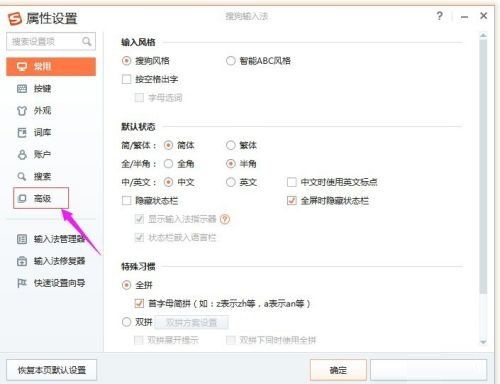500x384 pixels.
Task: Click the Sogou logo icon in the title bar
Action: pos(15,18)
